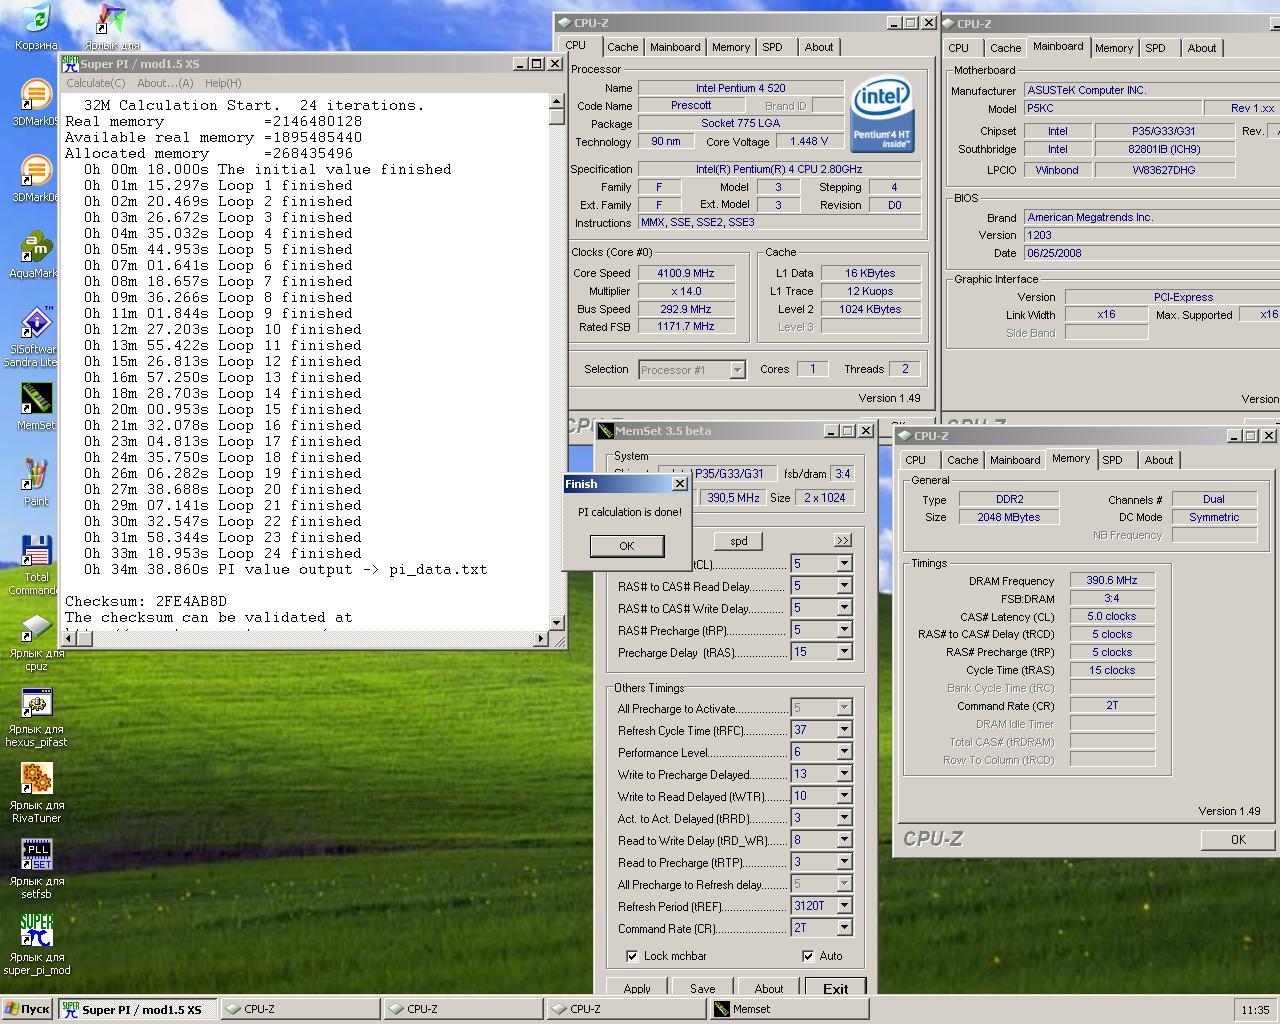The height and width of the screenshot is (1024, 1280).
Task: Click OK in the memory CPU-Z window
Action: (1238, 840)
